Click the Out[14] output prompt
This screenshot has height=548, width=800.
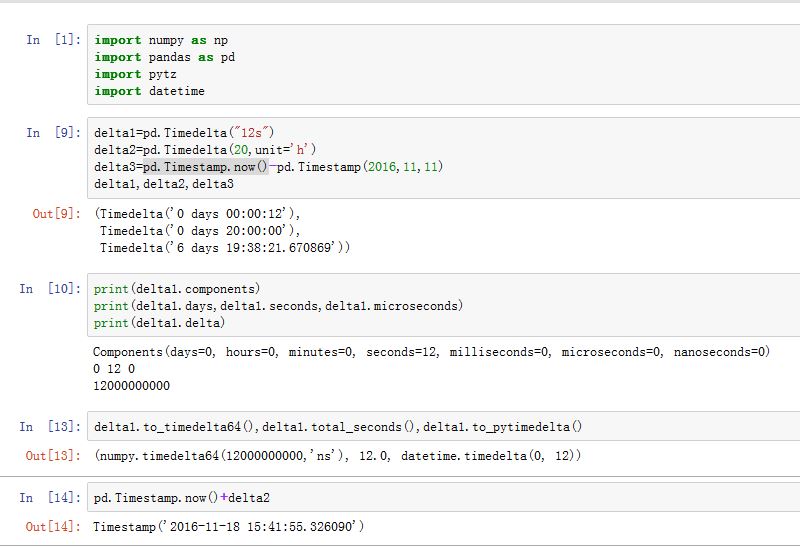click(x=52, y=526)
